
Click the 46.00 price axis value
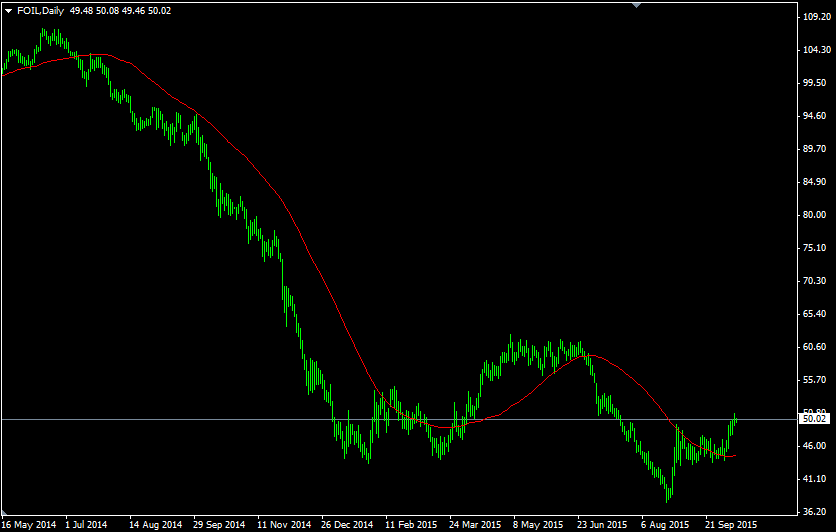[816, 446]
